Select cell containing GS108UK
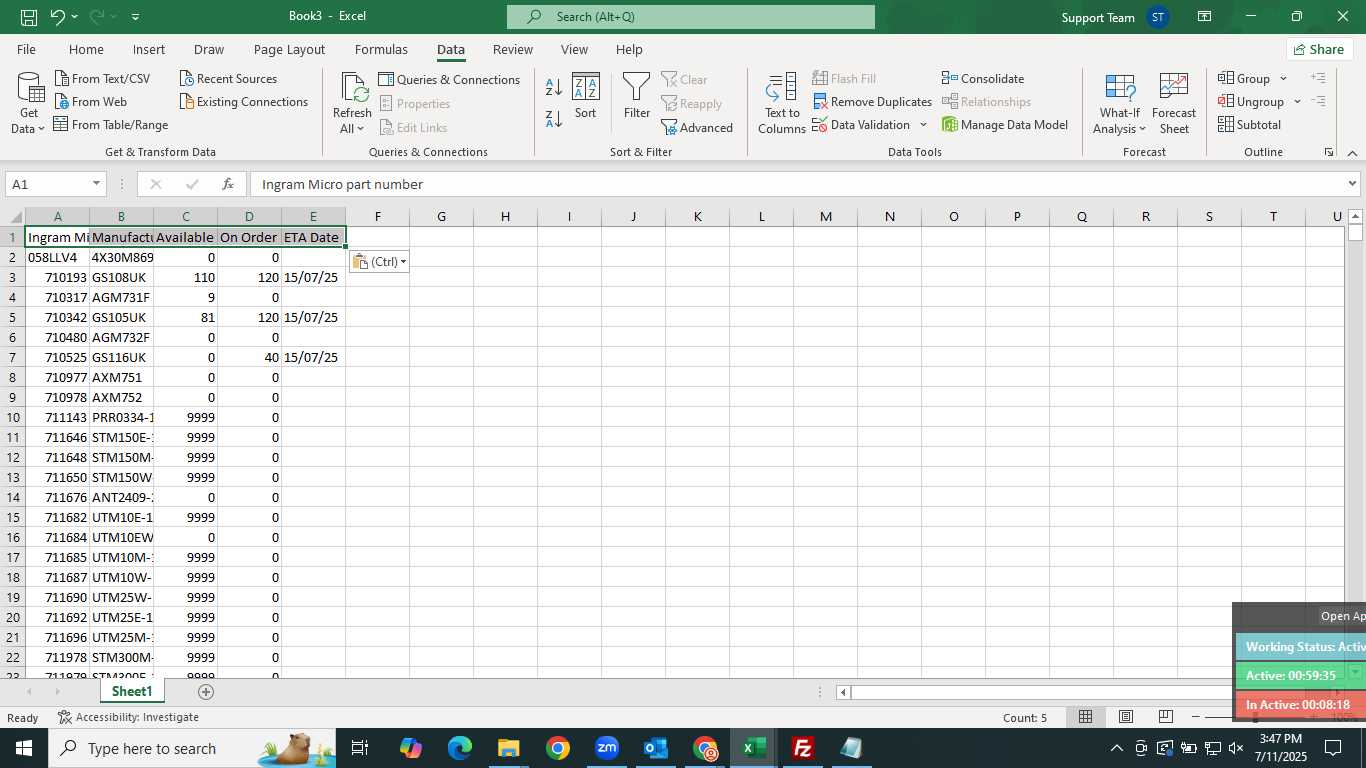The width and height of the screenshot is (1366, 768). (121, 277)
